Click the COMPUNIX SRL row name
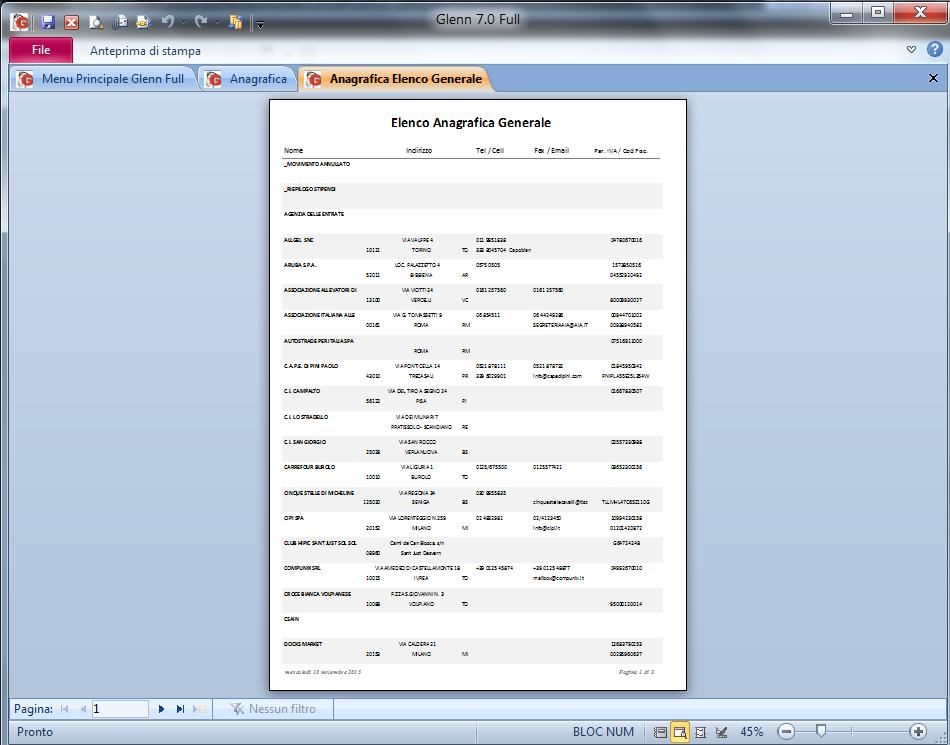 302,568
